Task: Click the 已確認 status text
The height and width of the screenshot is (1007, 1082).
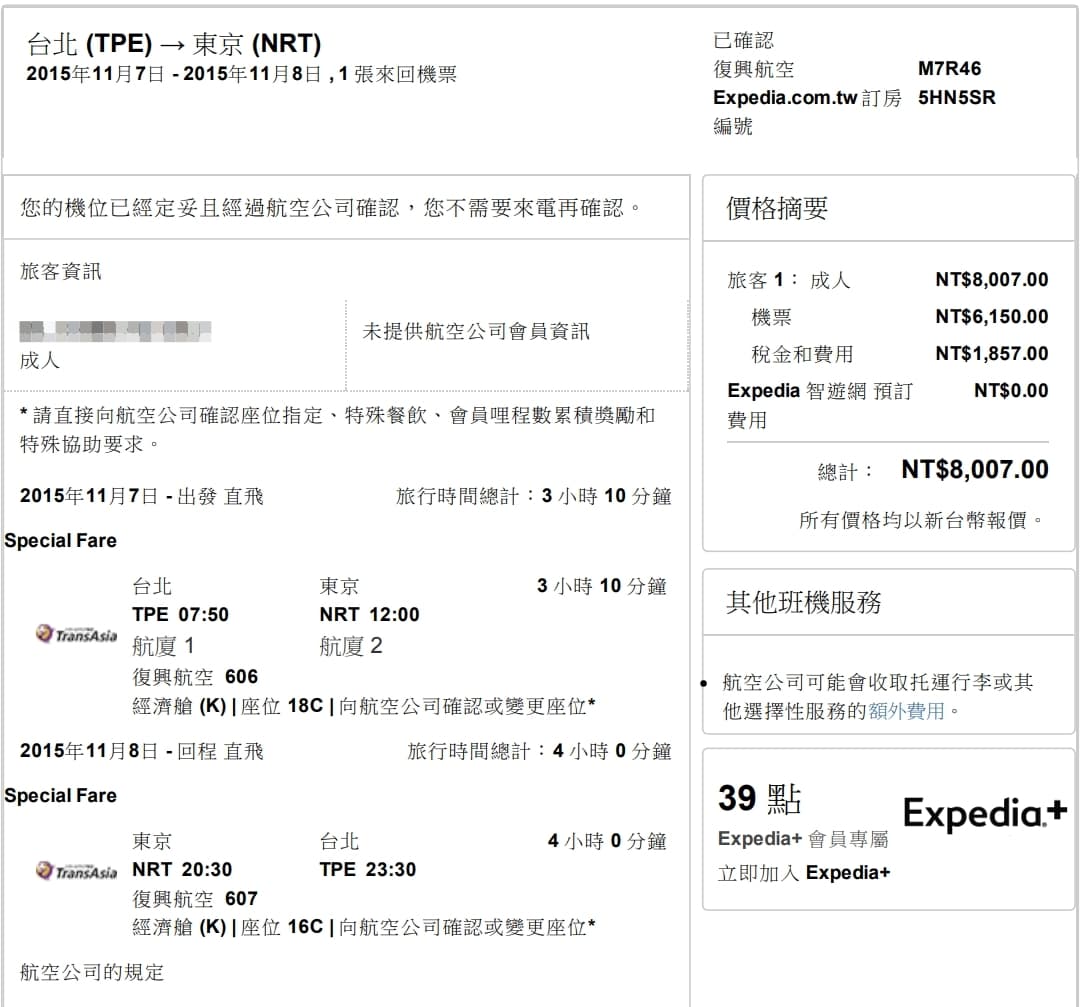Action: [x=743, y=41]
